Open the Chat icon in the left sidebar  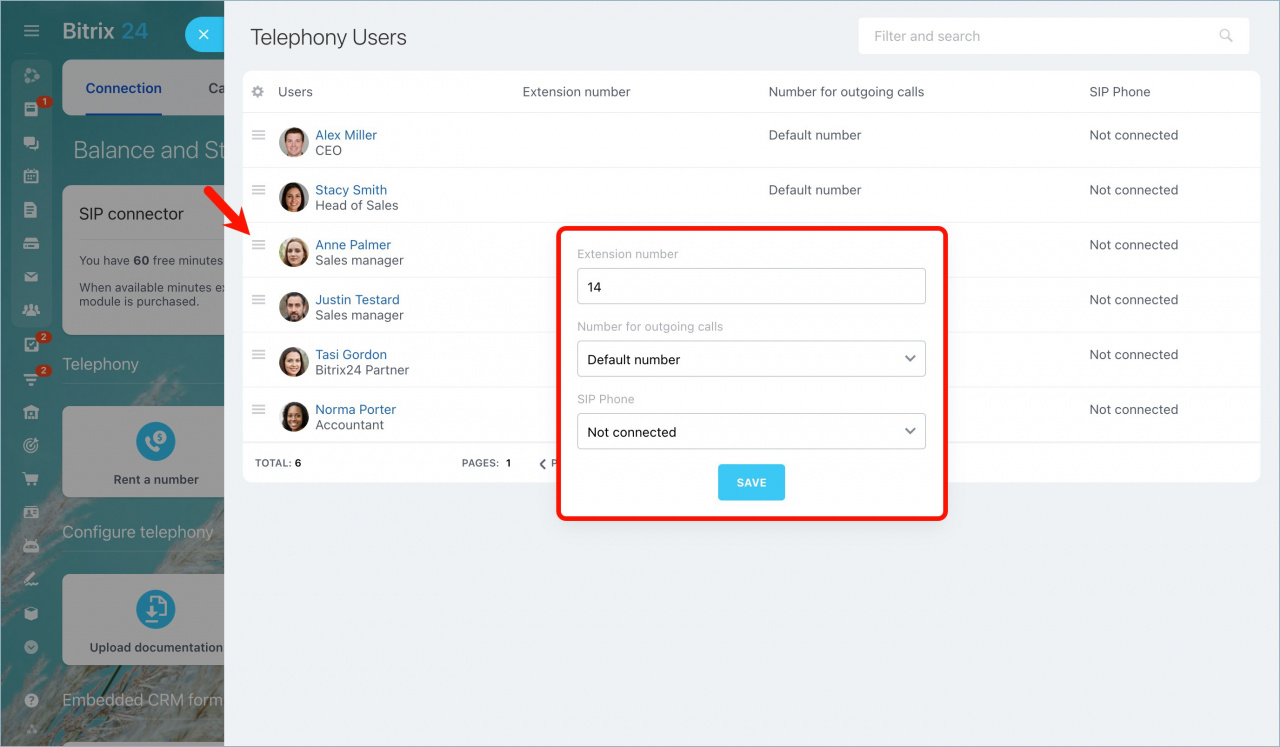pos(31,142)
